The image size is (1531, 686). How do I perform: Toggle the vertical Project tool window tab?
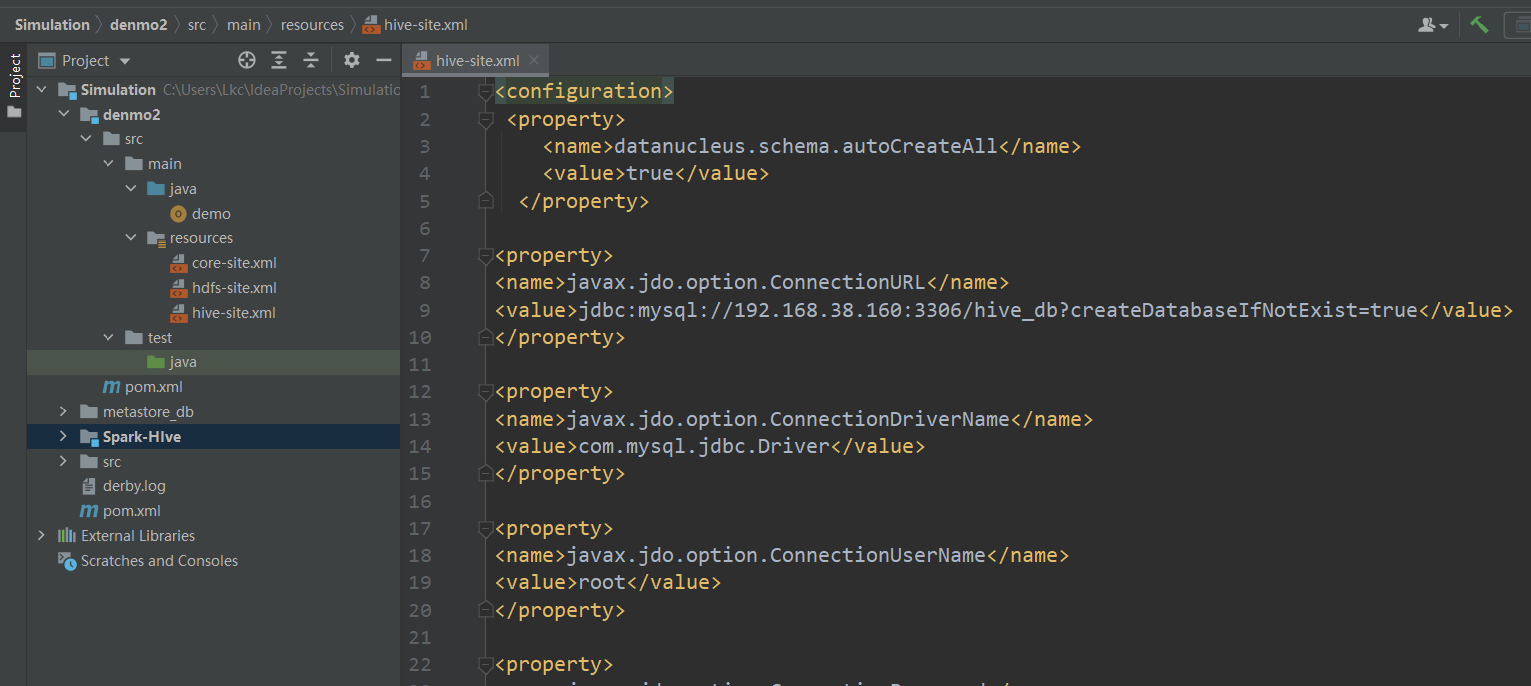[14, 85]
